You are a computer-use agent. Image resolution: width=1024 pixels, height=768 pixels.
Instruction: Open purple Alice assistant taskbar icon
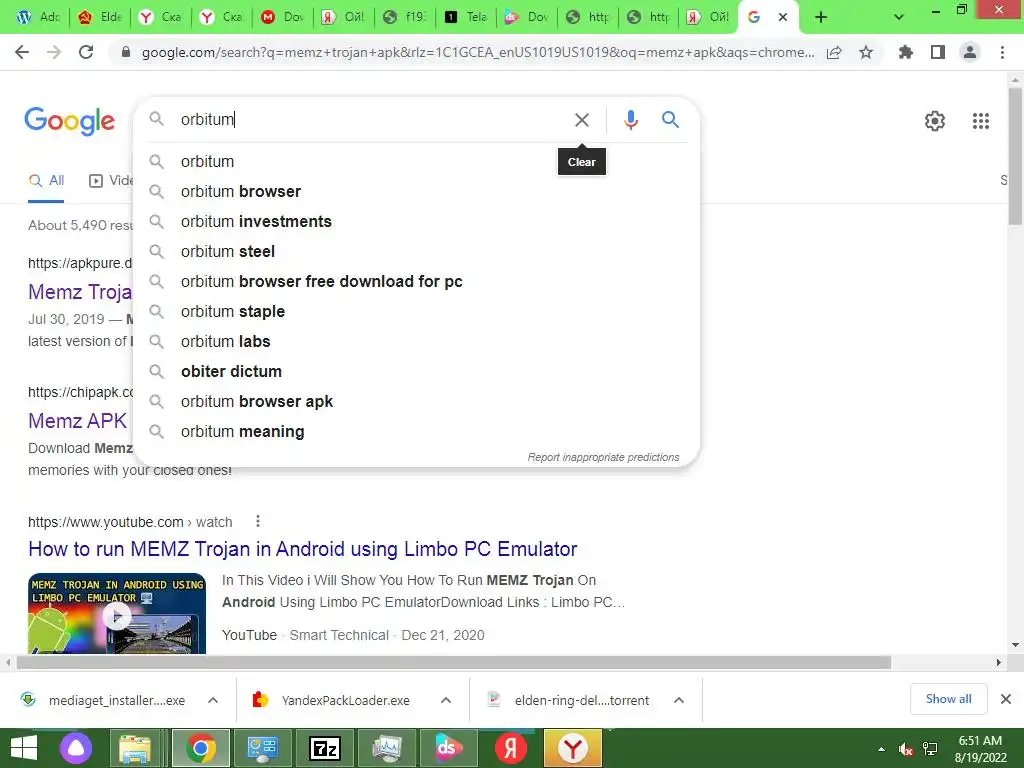(x=76, y=748)
